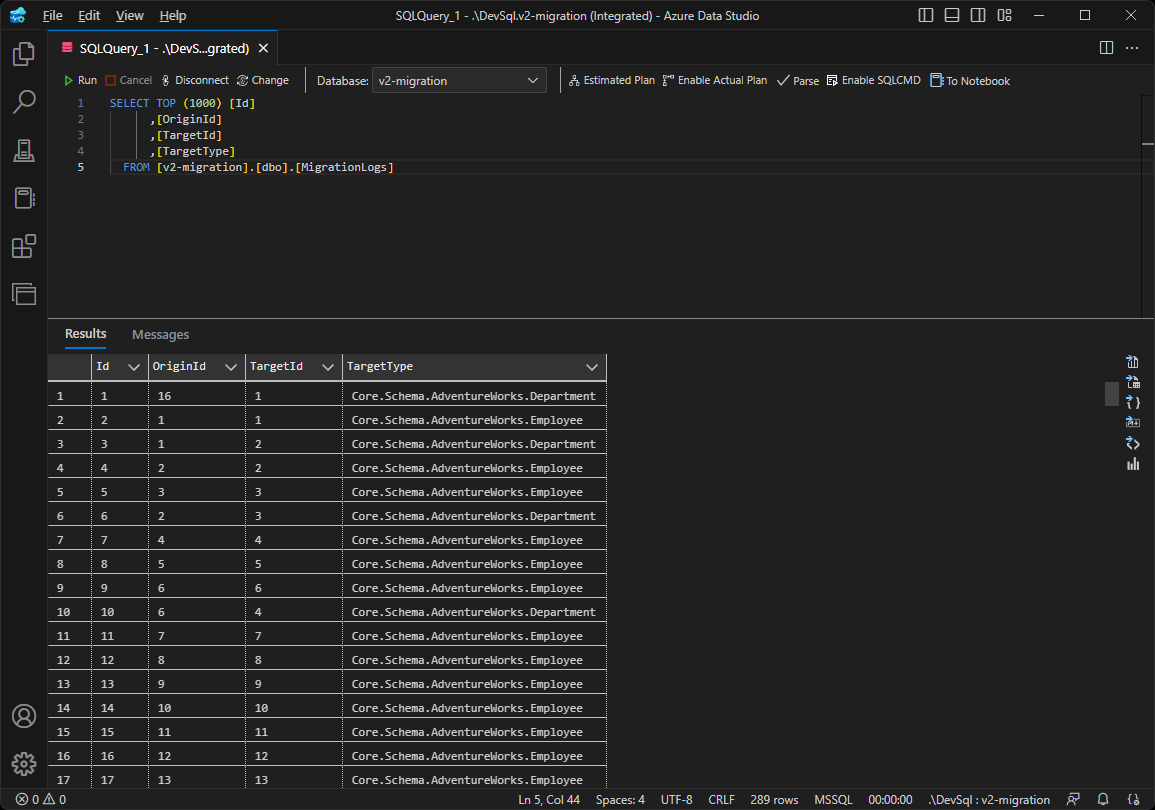Screen dimensions: 1155x810
Task: Switch to the Messages tab
Action: point(161,334)
